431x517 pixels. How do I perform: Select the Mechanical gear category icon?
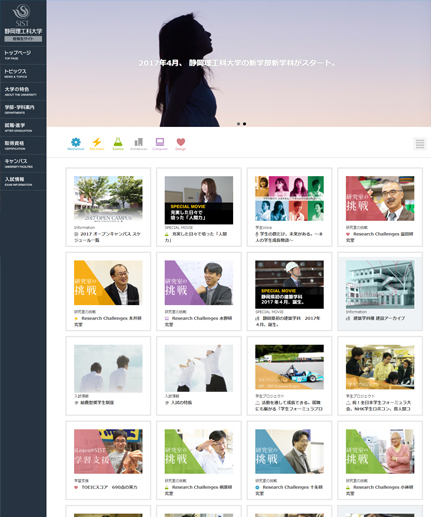click(76, 144)
